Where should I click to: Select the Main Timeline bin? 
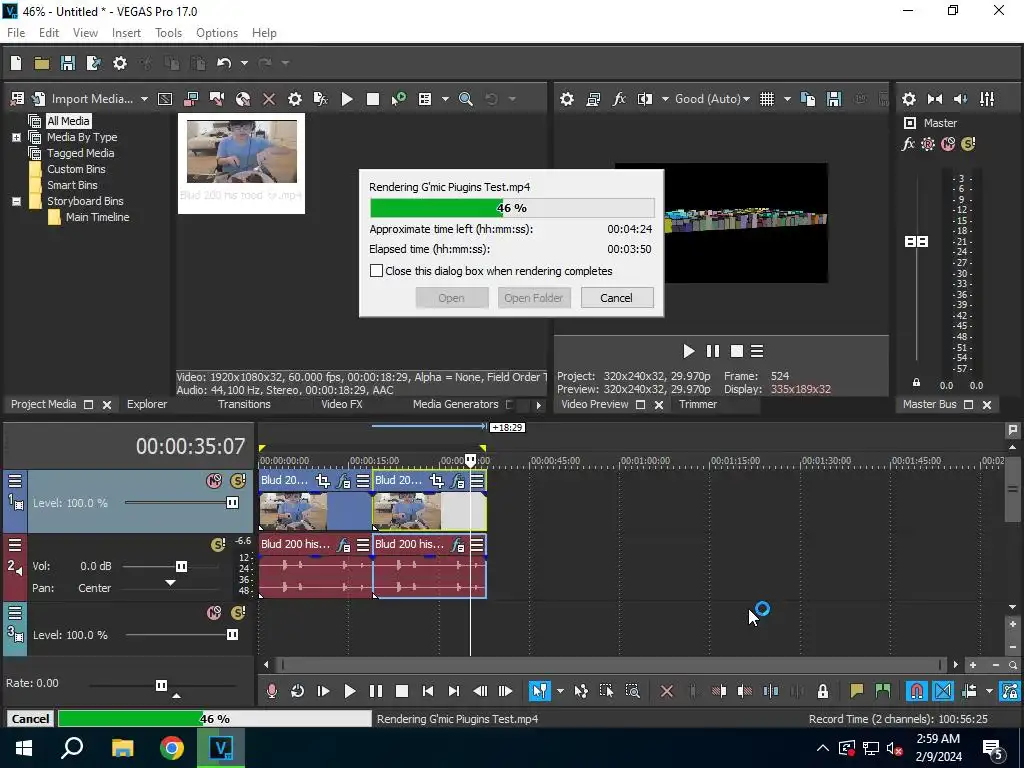pos(97,217)
